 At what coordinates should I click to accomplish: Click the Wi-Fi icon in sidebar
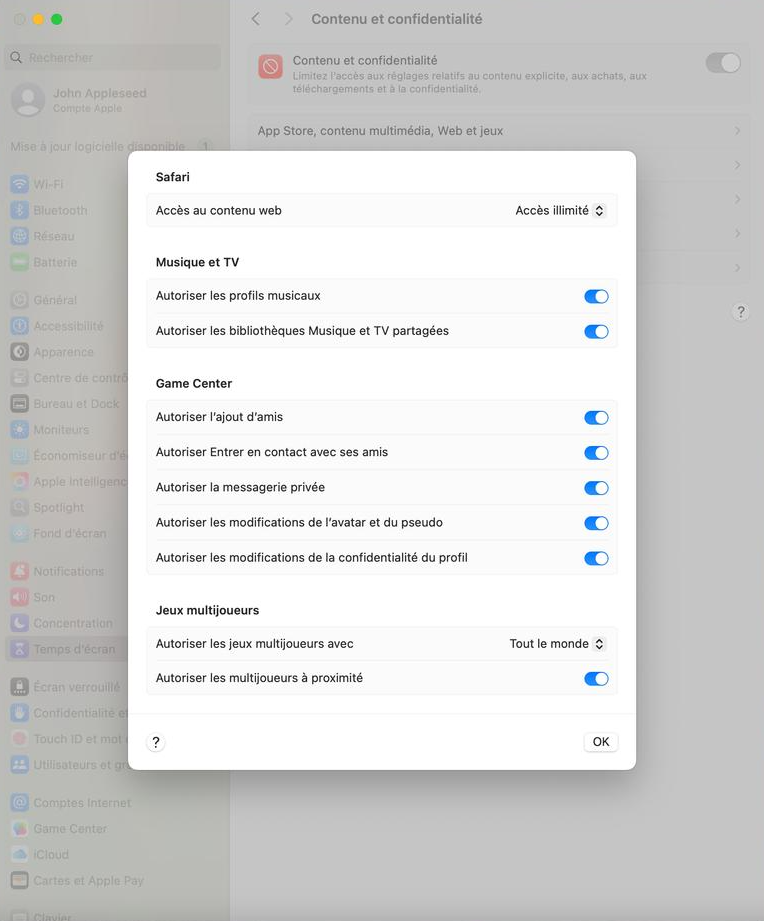tap(19, 184)
